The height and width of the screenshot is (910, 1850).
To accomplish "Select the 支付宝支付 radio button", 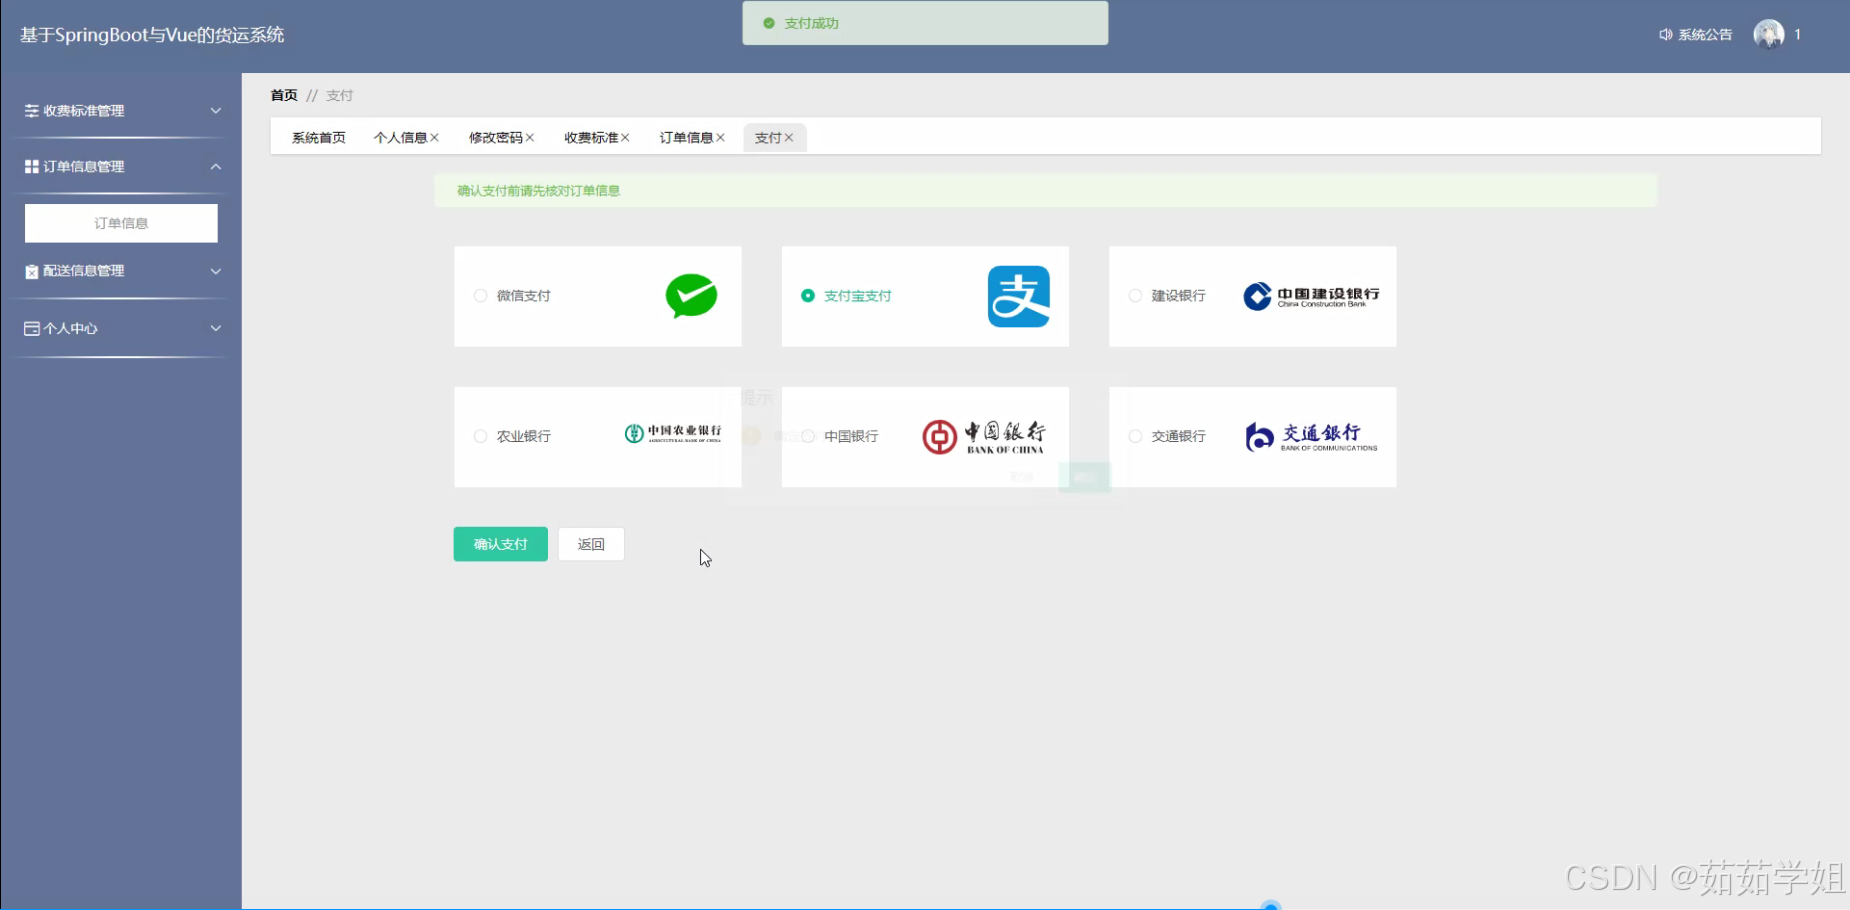I will pos(808,296).
